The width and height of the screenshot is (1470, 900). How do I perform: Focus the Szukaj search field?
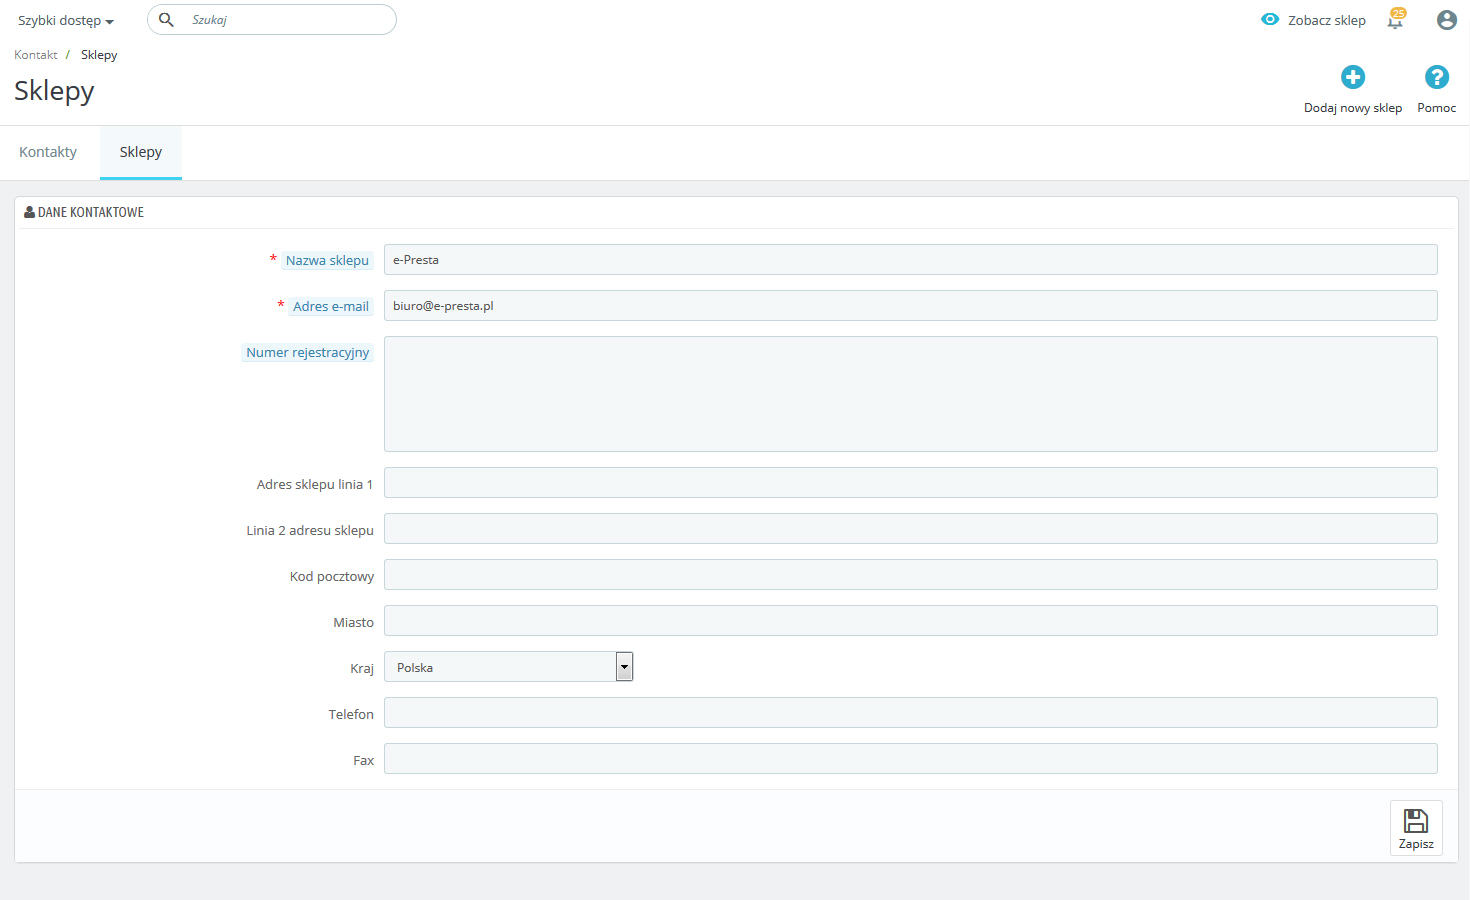tap(285, 20)
